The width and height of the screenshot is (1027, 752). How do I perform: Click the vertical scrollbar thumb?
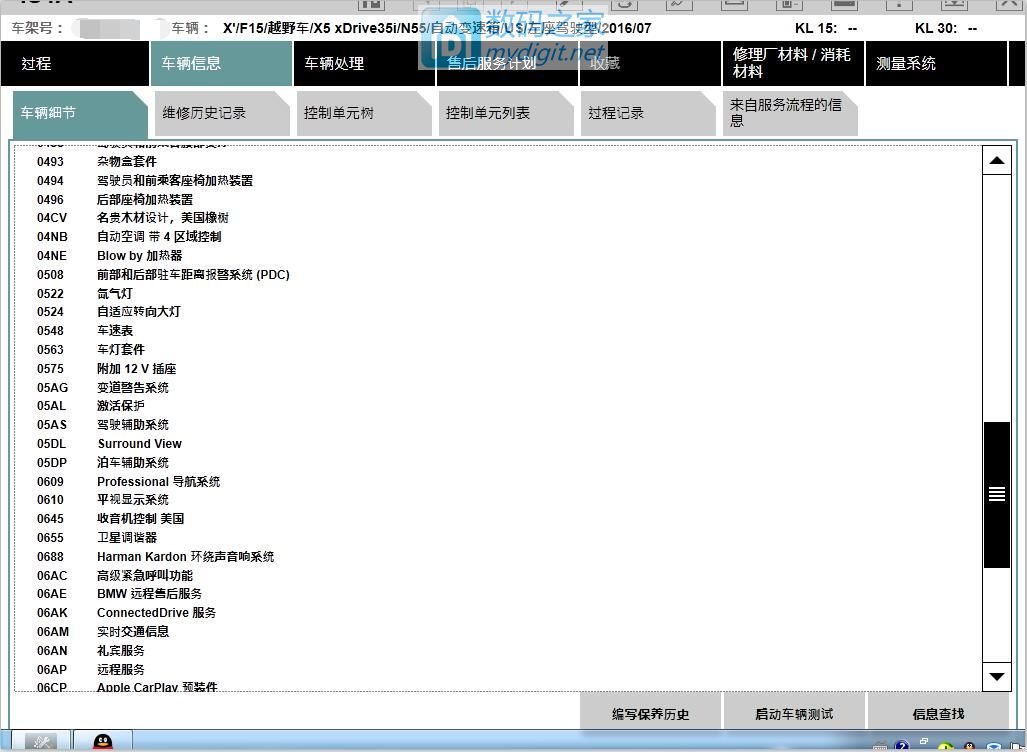pos(997,495)
